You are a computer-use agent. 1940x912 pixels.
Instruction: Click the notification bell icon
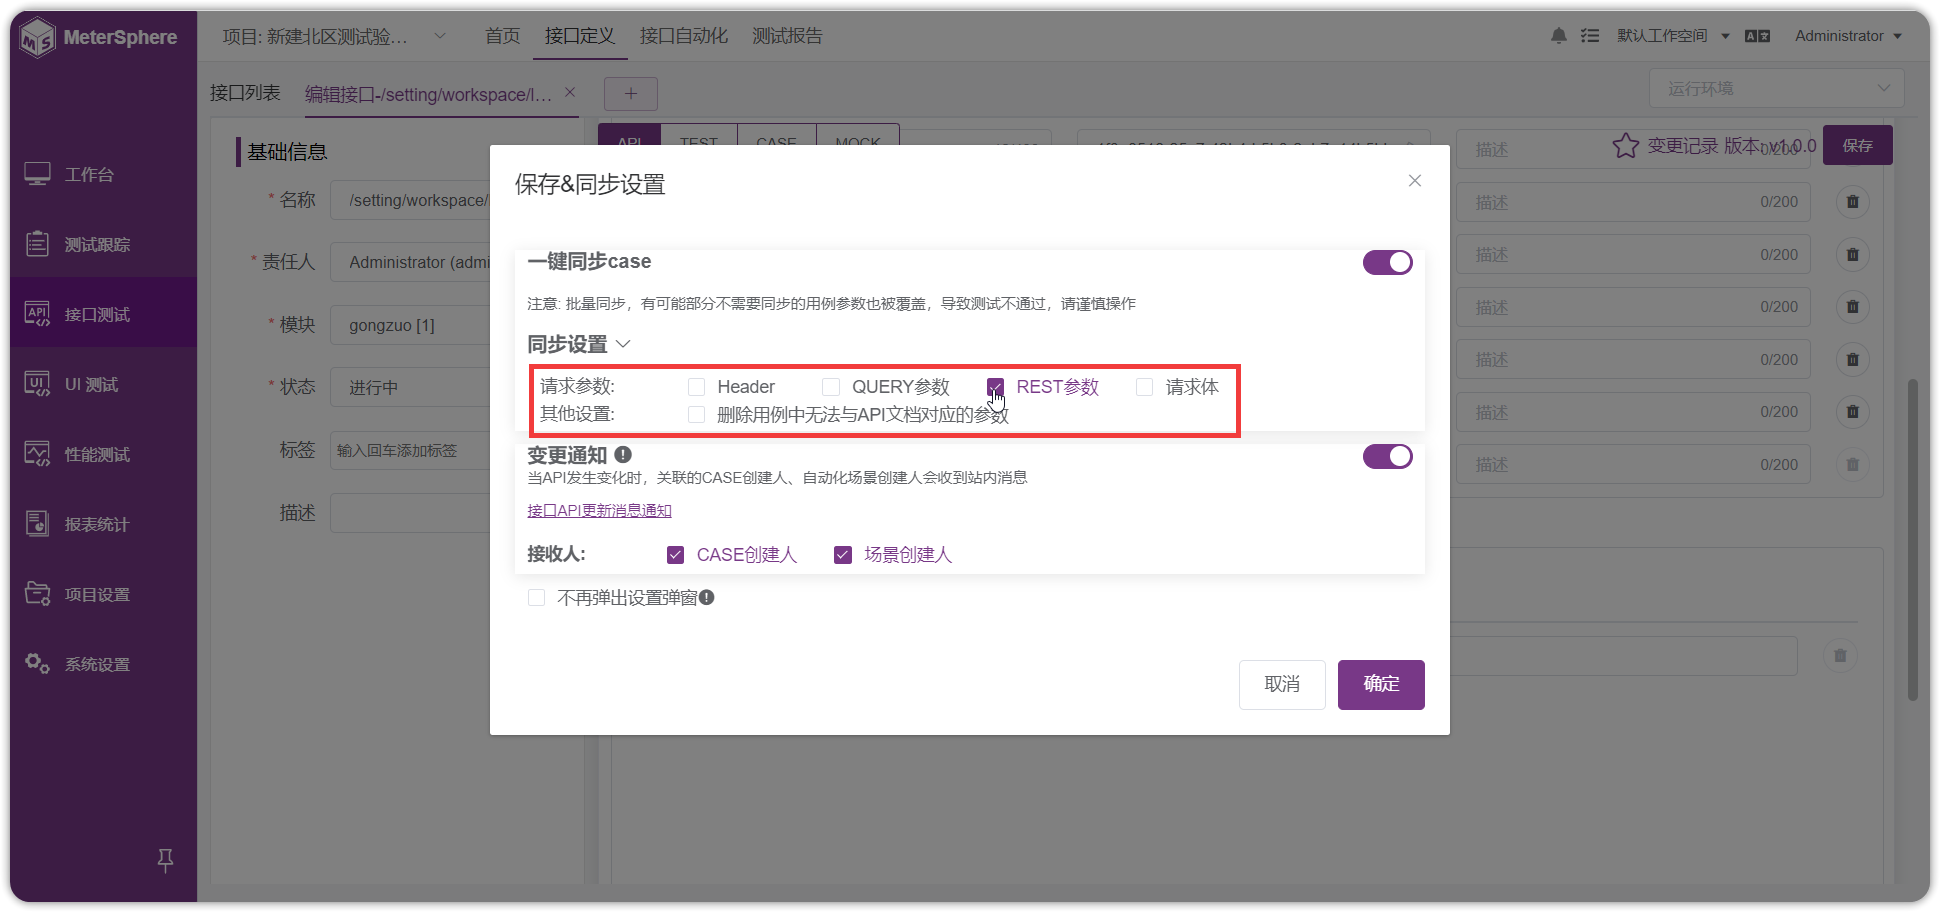click(1558, 35)
